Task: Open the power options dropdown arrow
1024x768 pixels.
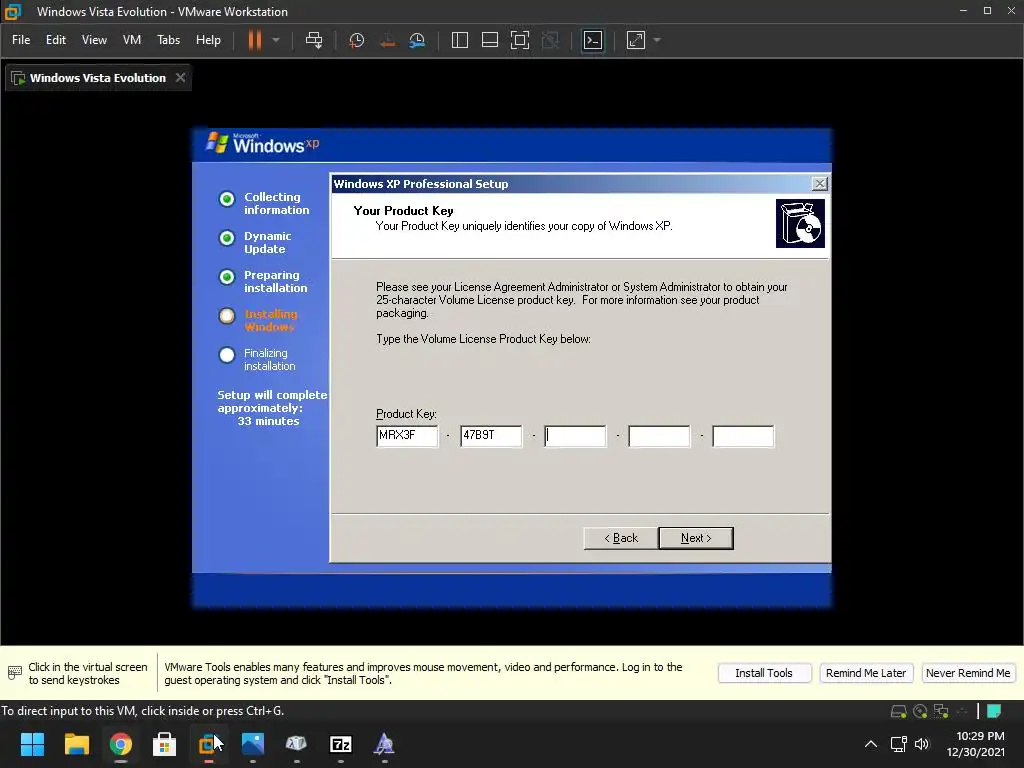Action: point(276,40)
